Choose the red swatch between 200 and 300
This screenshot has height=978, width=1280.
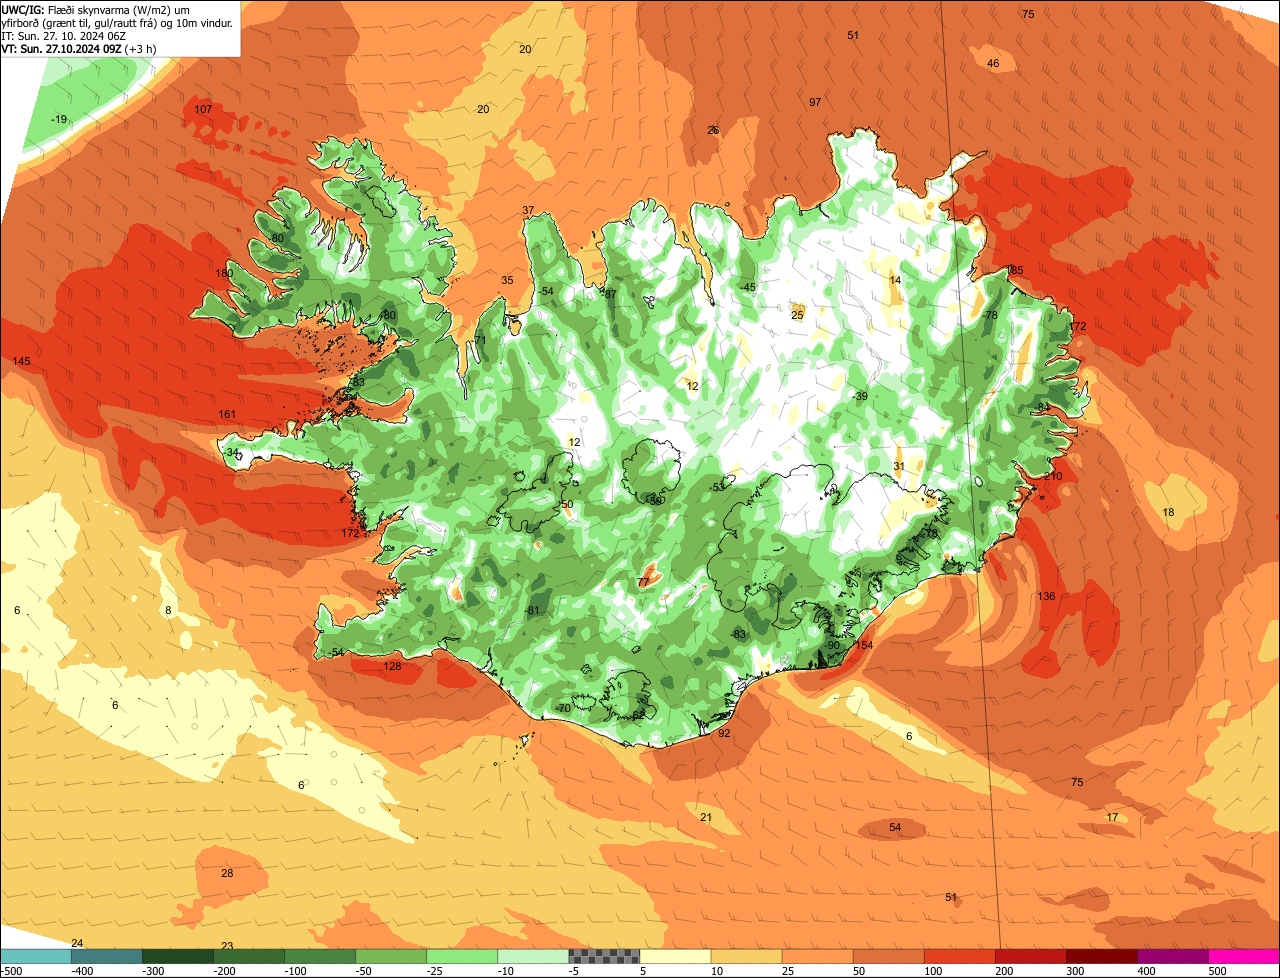1030,956
